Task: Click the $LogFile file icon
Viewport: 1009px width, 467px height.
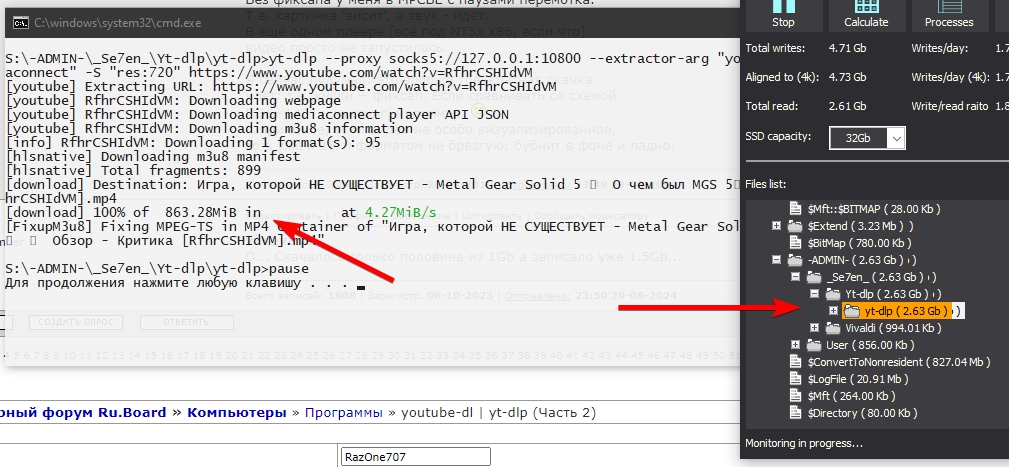Action: pos(797,380)
